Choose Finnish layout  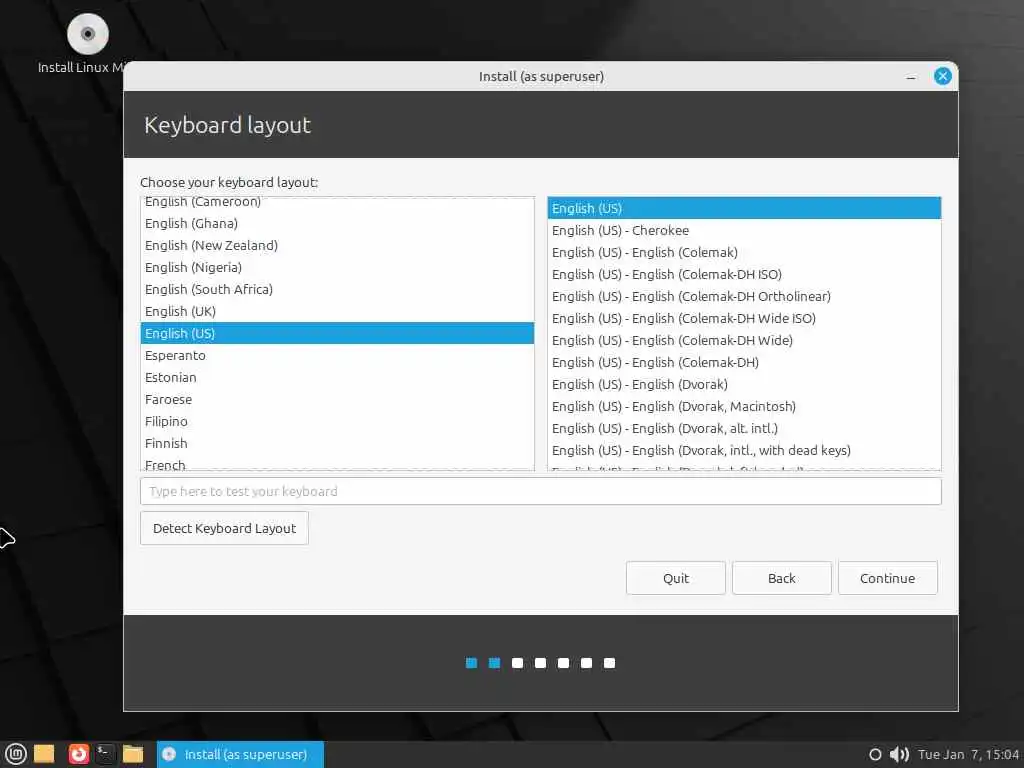coord(337,443)
